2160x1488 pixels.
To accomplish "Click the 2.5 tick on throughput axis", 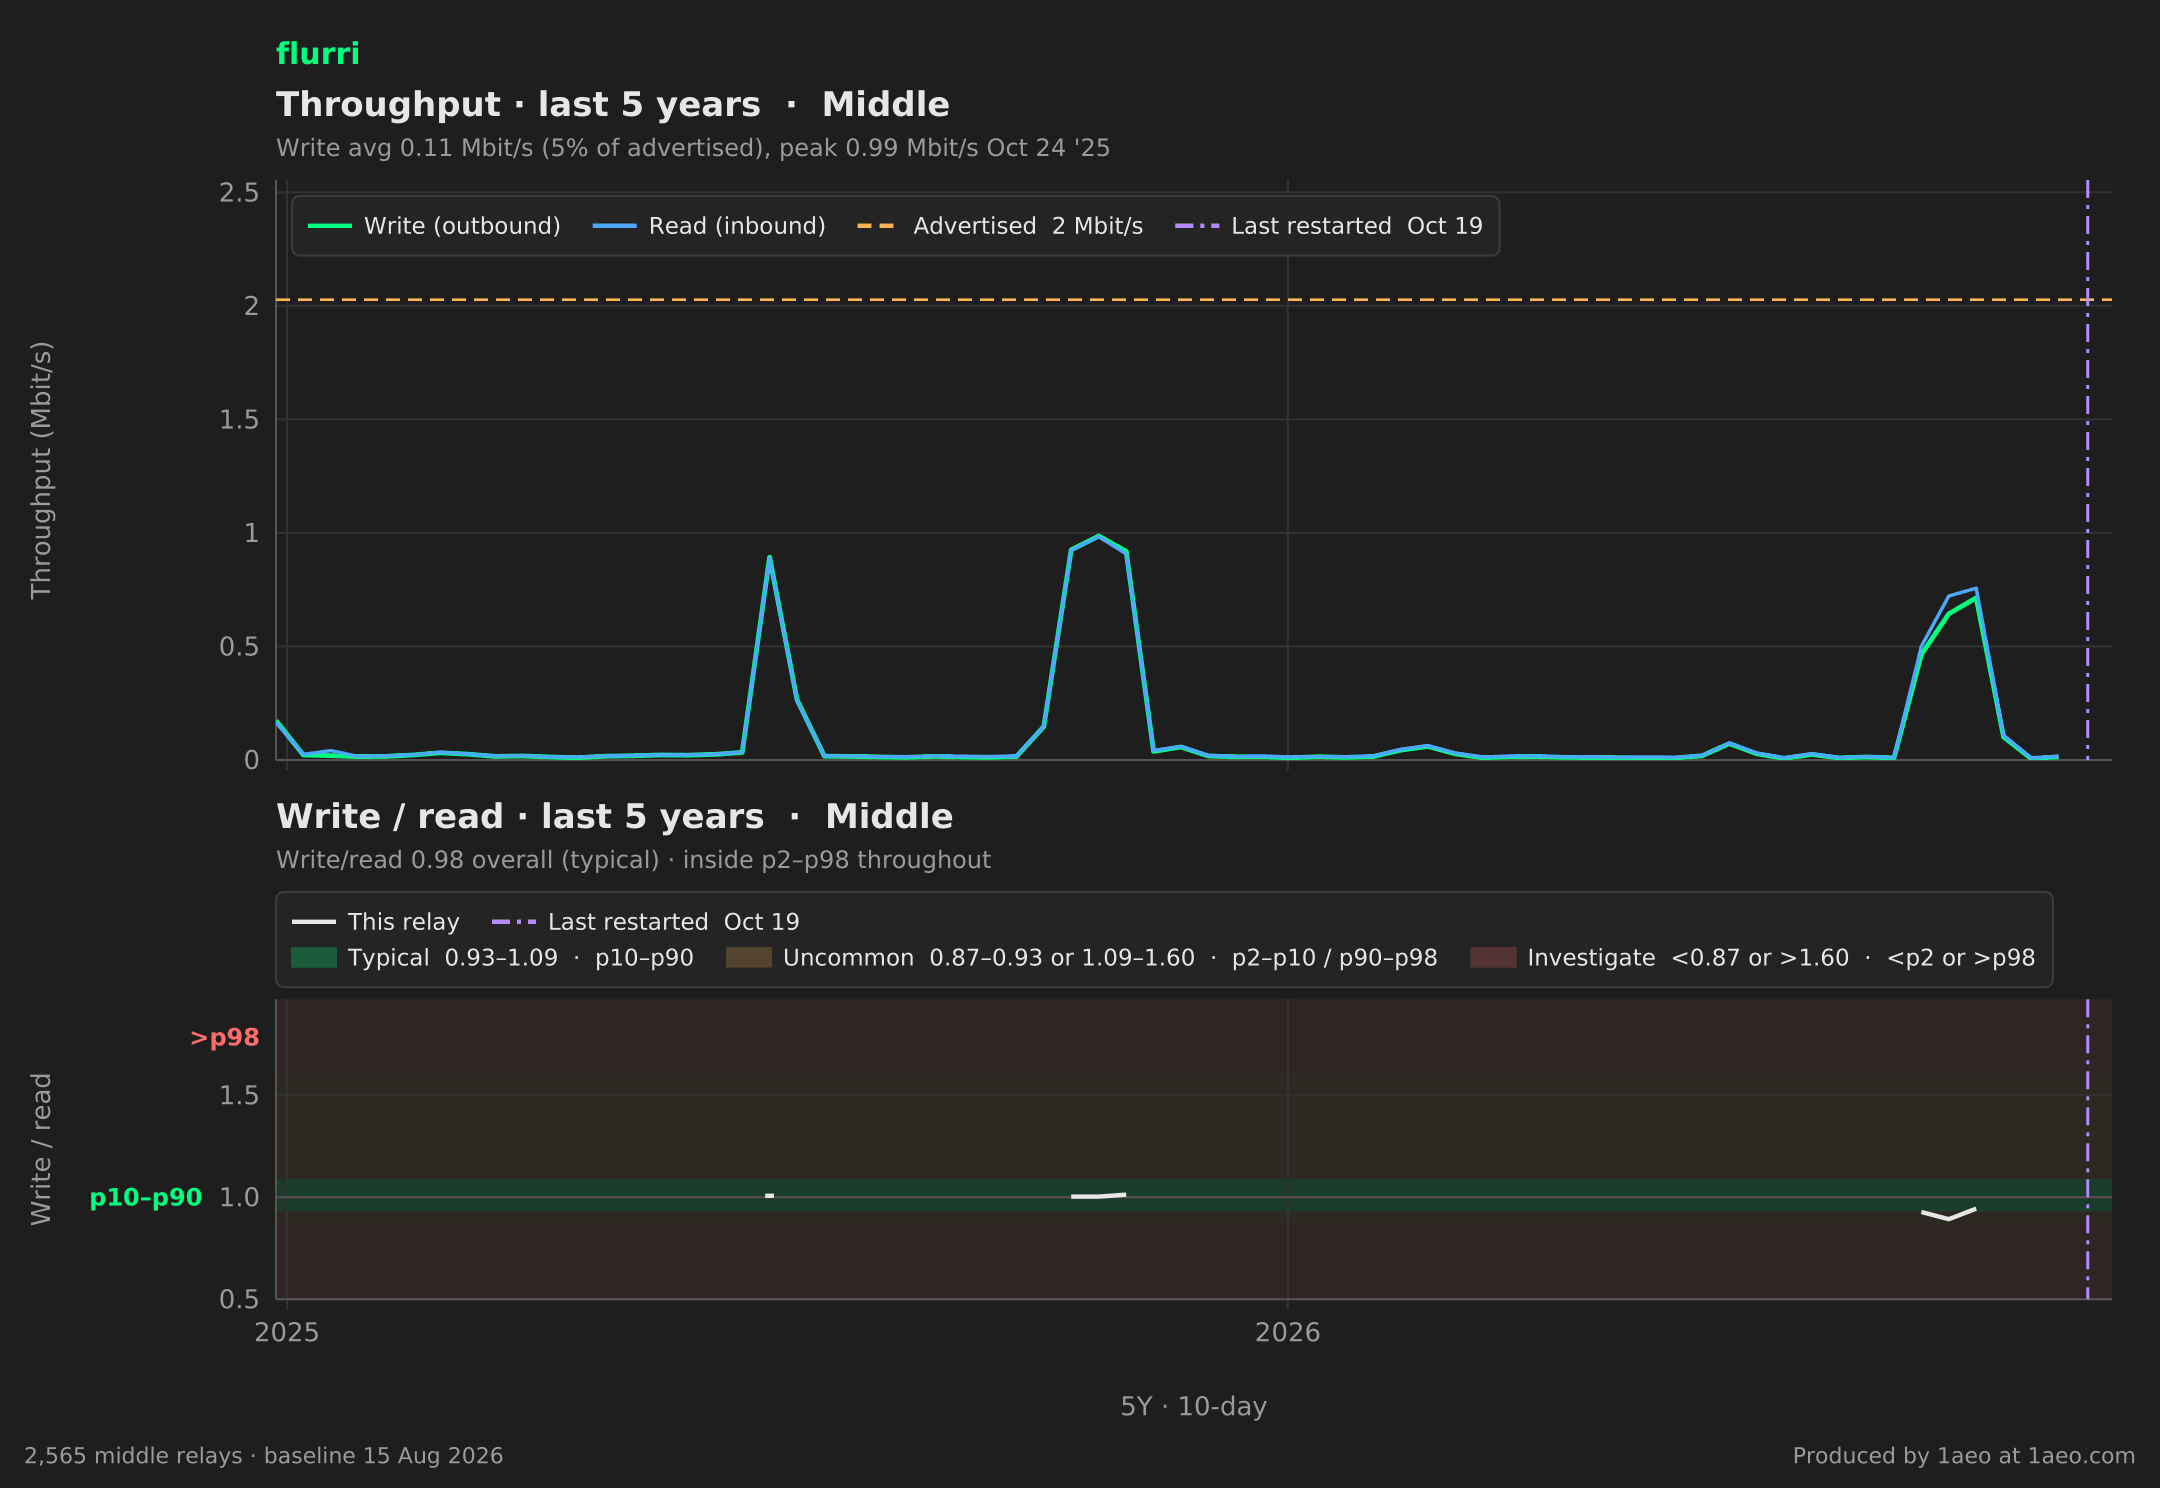I will 239,193.
